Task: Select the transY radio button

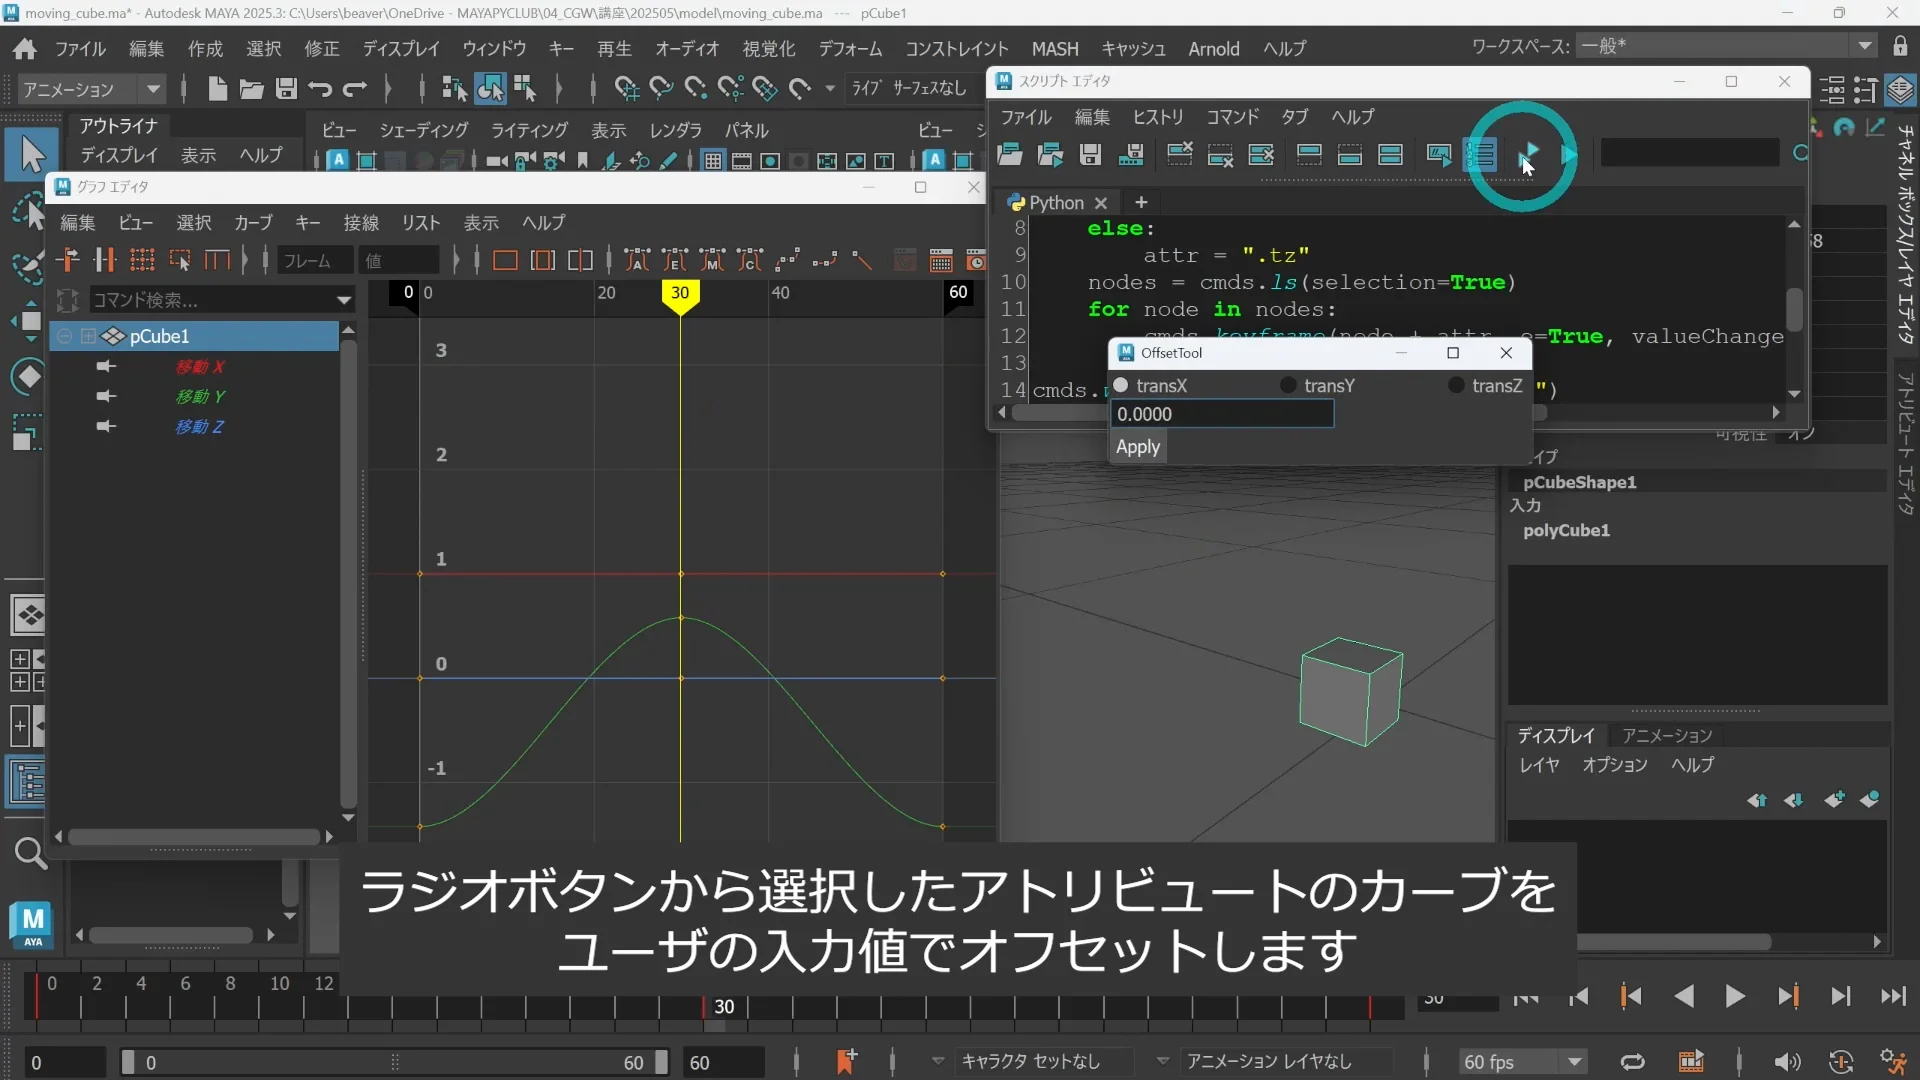Action: (x=1289, y=386)
